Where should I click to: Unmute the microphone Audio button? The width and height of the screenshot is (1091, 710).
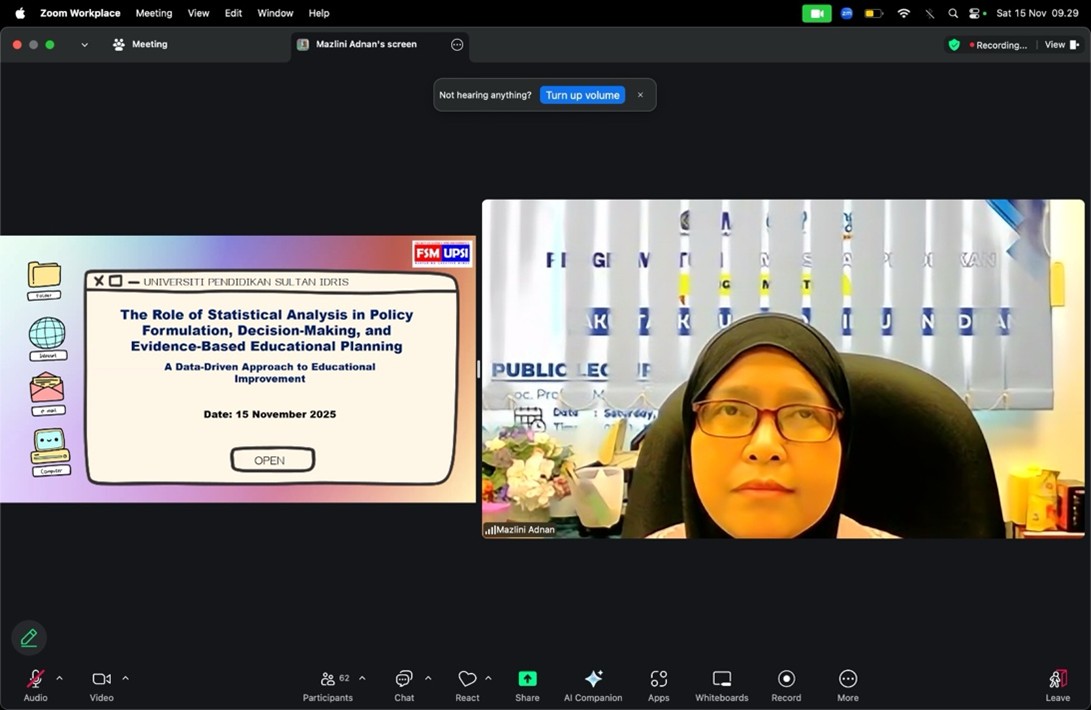click(x=35, y=685)
